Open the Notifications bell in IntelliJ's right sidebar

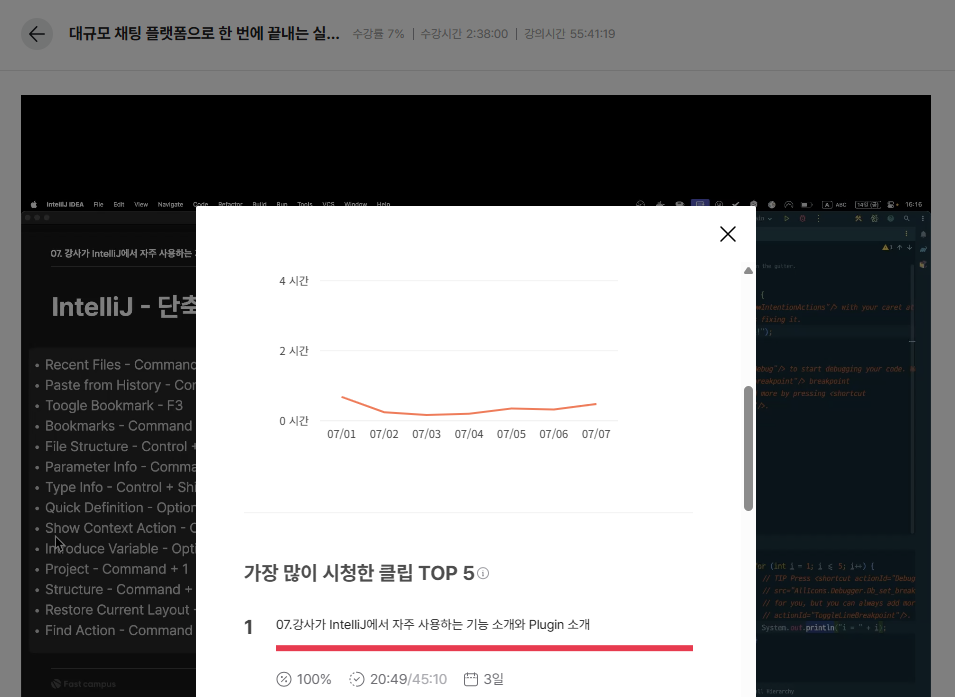pos(923,234)
